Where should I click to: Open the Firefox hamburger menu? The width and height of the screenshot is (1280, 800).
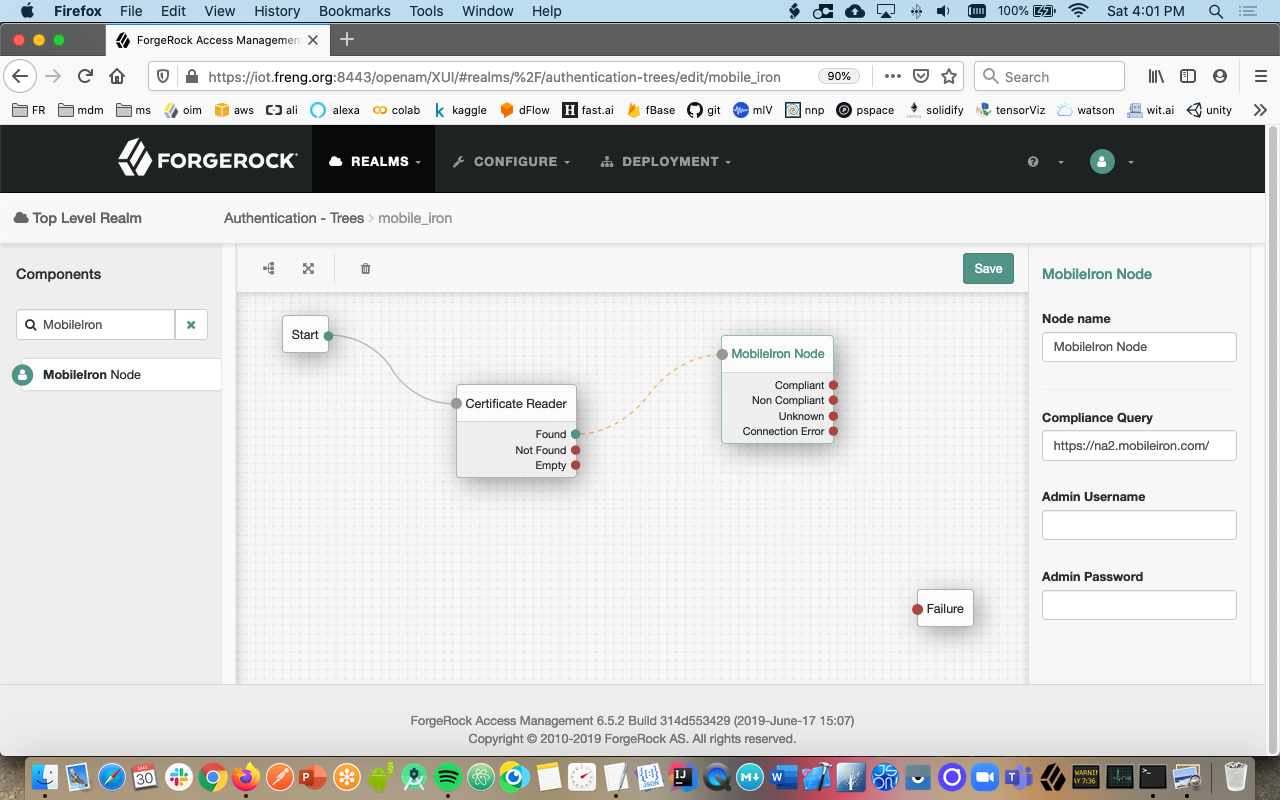(1260, 76)
